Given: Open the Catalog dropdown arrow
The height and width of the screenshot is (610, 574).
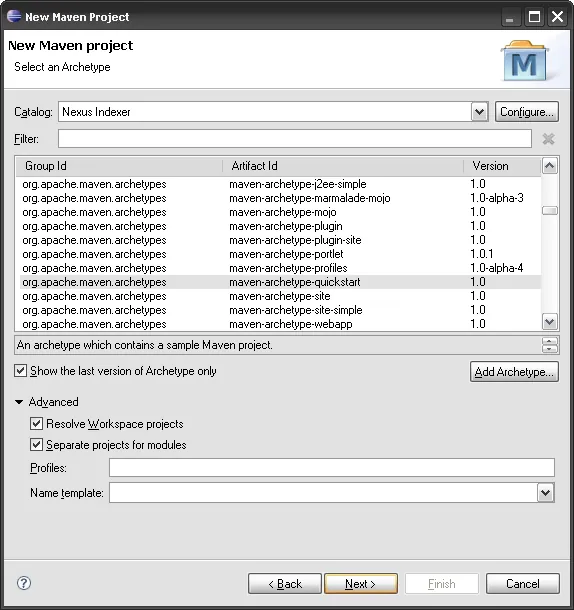Looking at the screenshot, I should click(479, 112).
